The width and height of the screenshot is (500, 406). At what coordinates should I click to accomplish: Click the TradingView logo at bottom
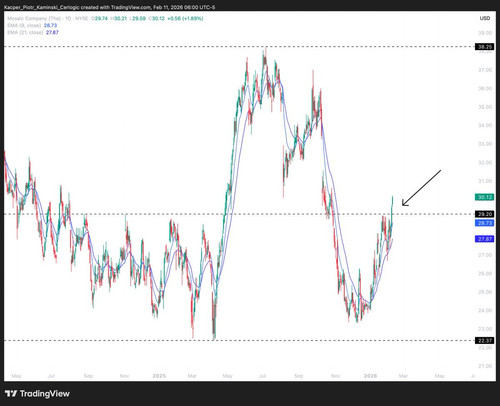(37, 394)
